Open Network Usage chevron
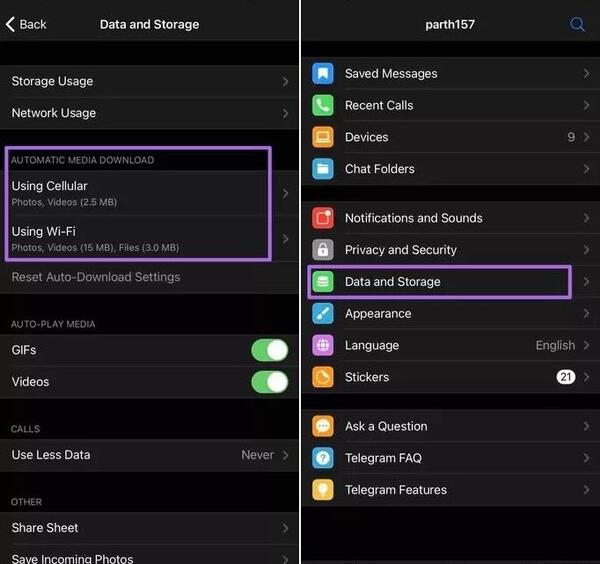Image resolution: width=600 pixels, height=564 pixels. coord(285,113)
